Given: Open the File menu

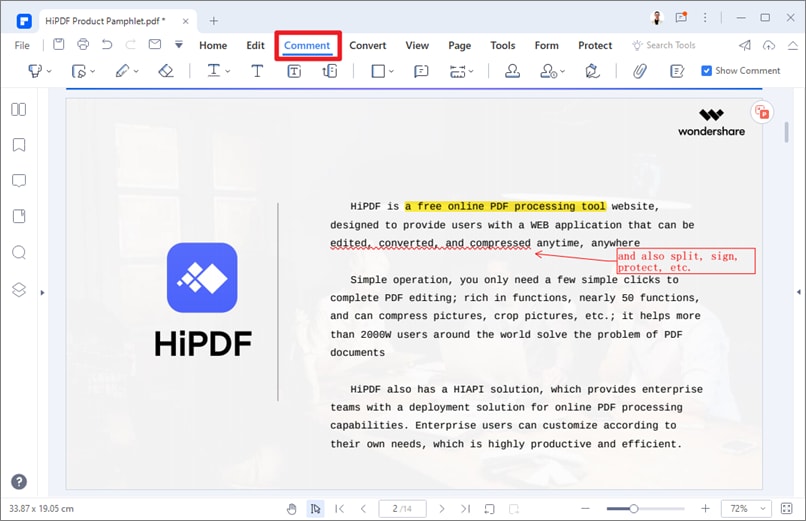Looking at the screenshot, I should pos(22,45).
